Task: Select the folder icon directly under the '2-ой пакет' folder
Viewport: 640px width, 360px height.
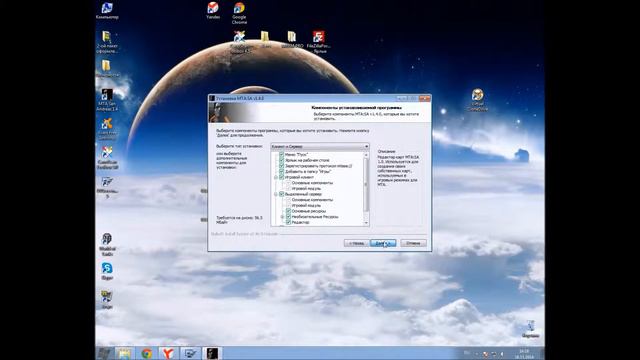Action: tap(107, 69)
